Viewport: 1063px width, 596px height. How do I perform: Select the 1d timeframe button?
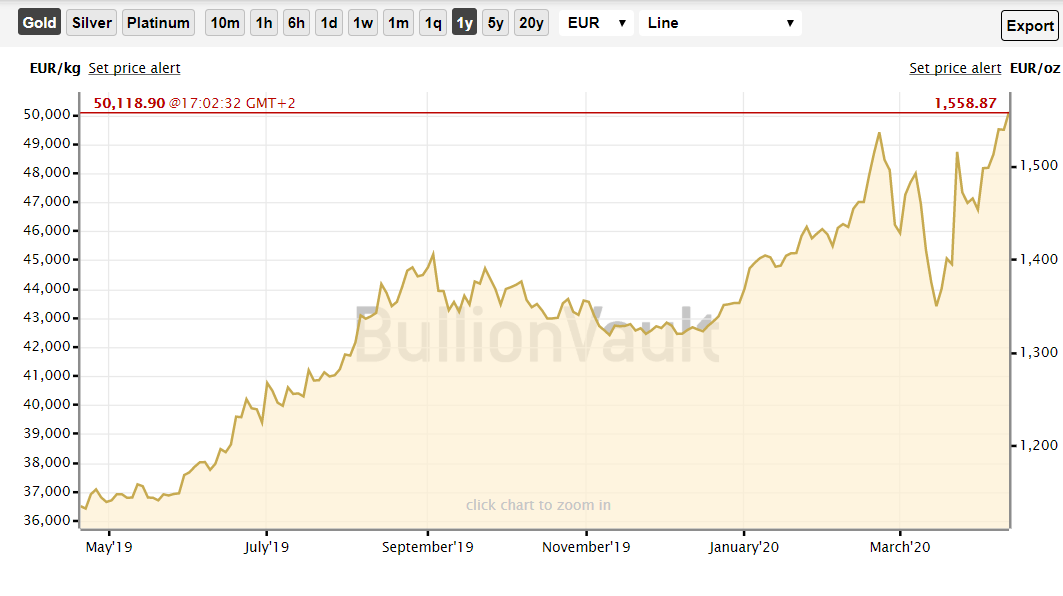(x=328, y=22)
